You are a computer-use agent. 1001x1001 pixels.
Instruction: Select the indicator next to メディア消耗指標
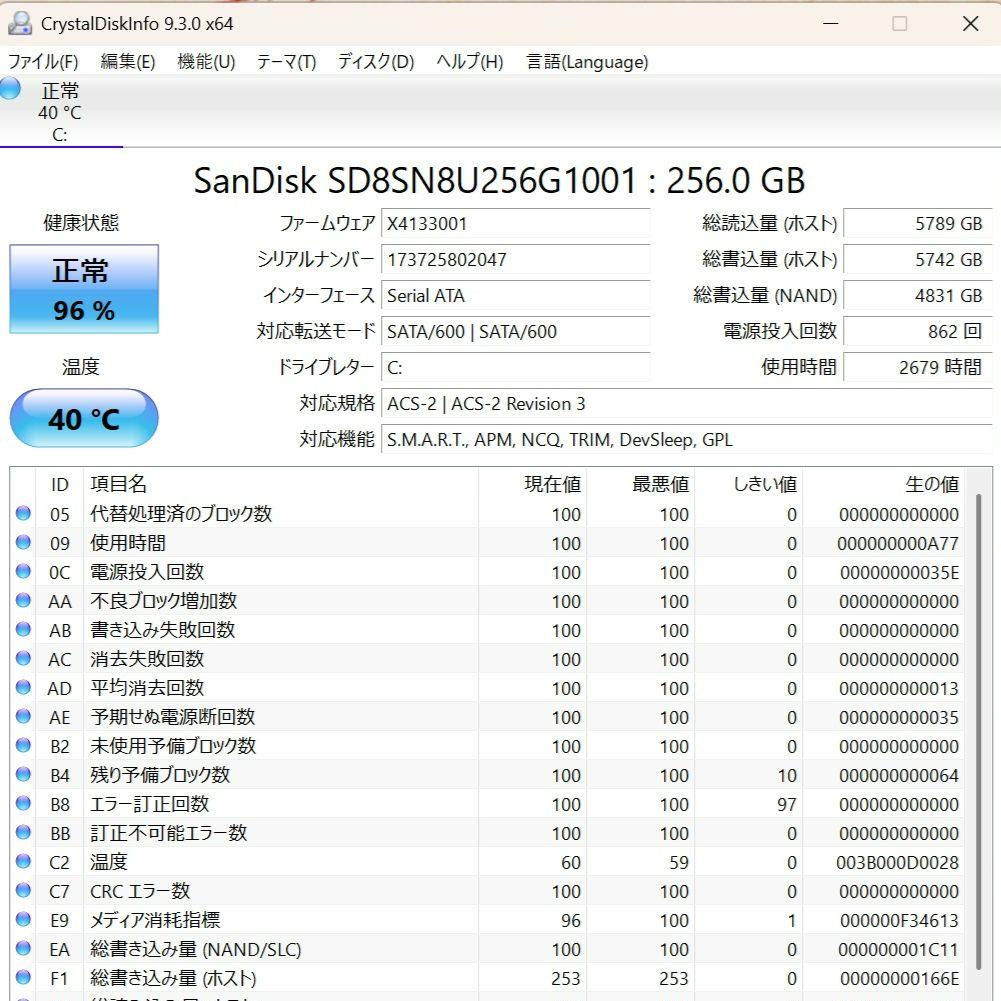[25, 920]
